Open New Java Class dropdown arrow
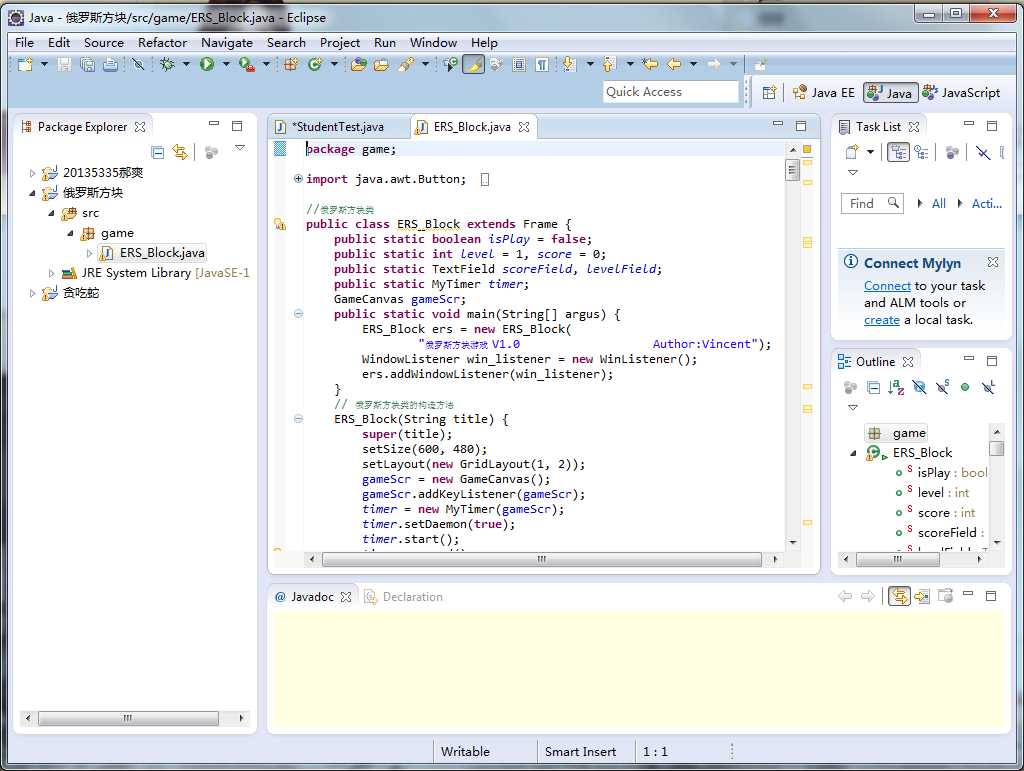The width and height of the screenshot is (1024, 771). click(x=334, y=64)
